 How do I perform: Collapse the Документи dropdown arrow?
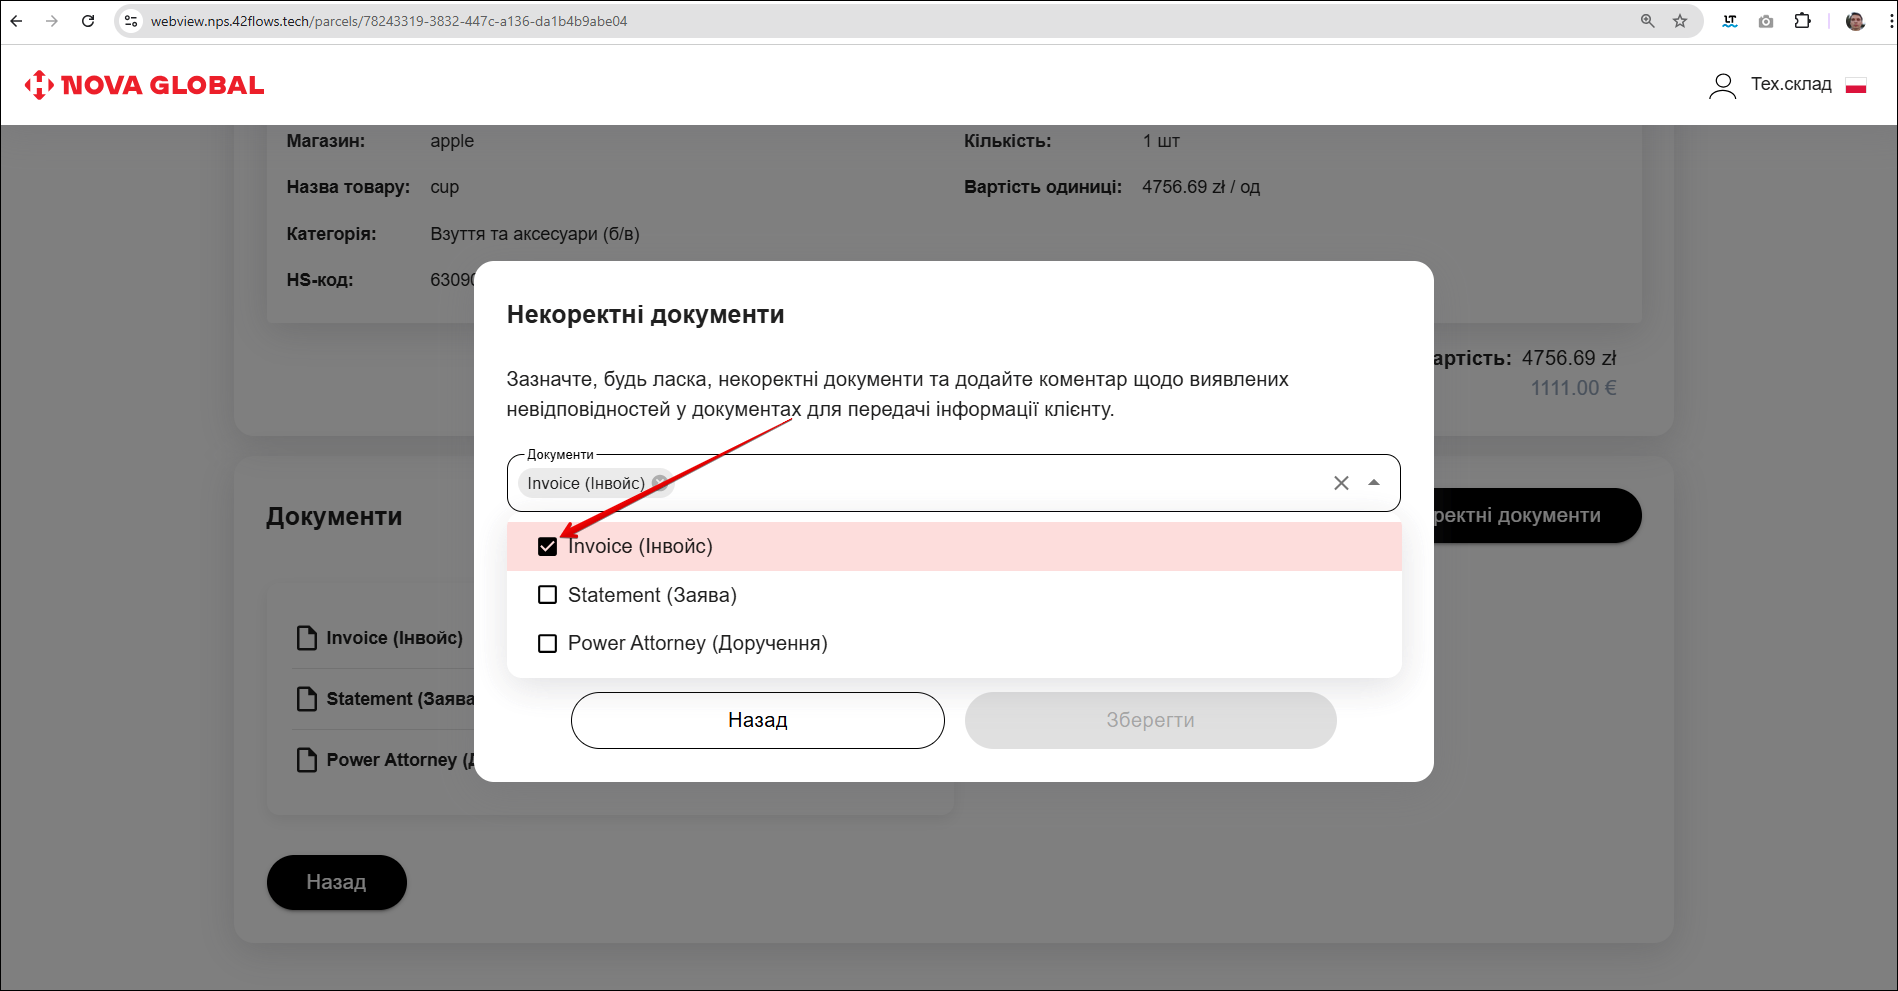1374,483
